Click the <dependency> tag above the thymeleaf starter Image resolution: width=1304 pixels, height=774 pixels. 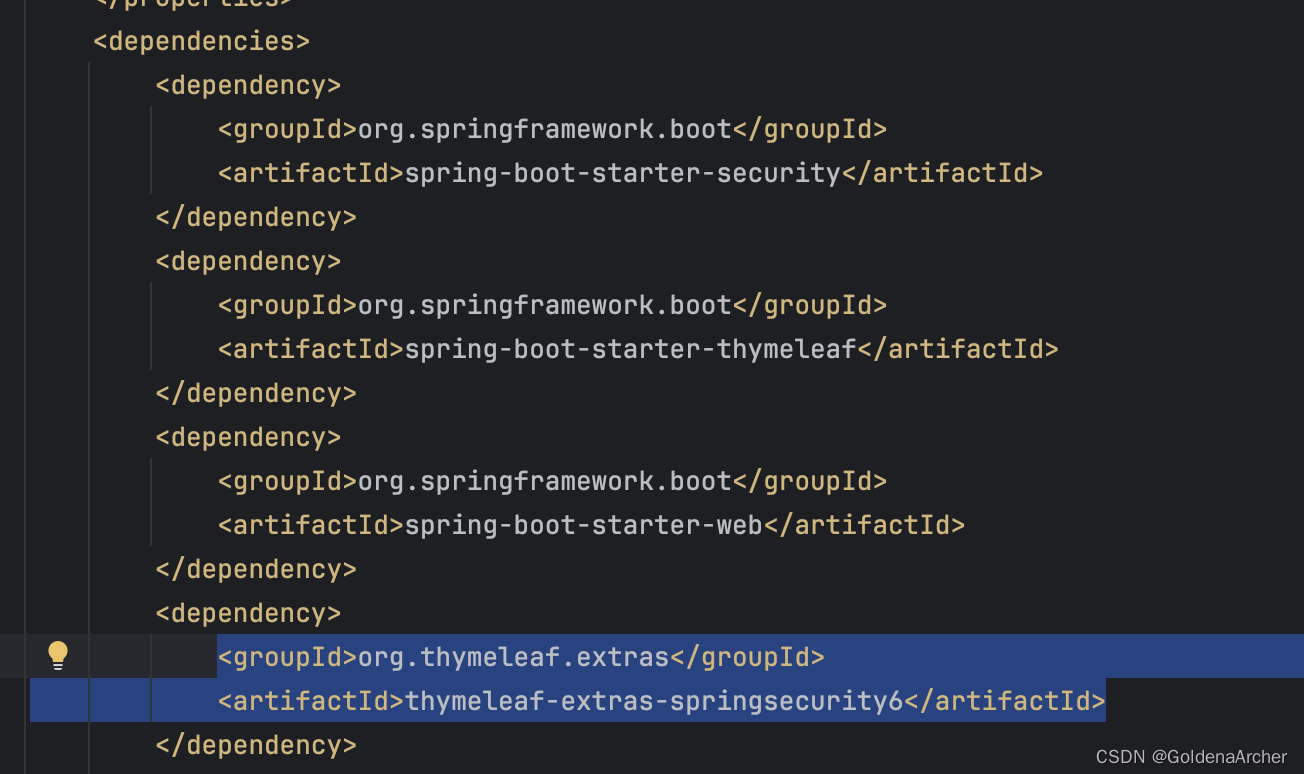[248, 262]
